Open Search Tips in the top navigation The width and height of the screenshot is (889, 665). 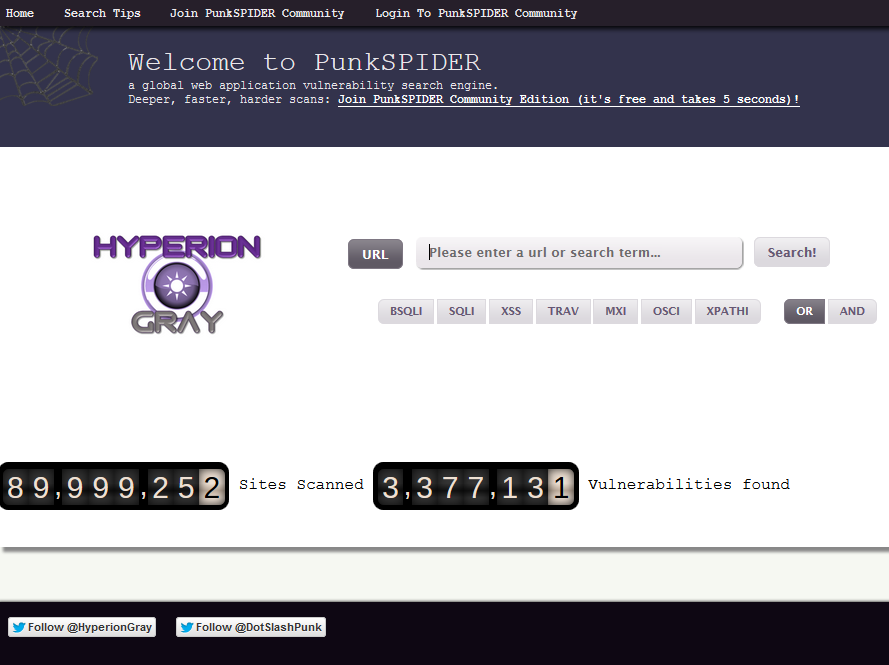point(102,13)
